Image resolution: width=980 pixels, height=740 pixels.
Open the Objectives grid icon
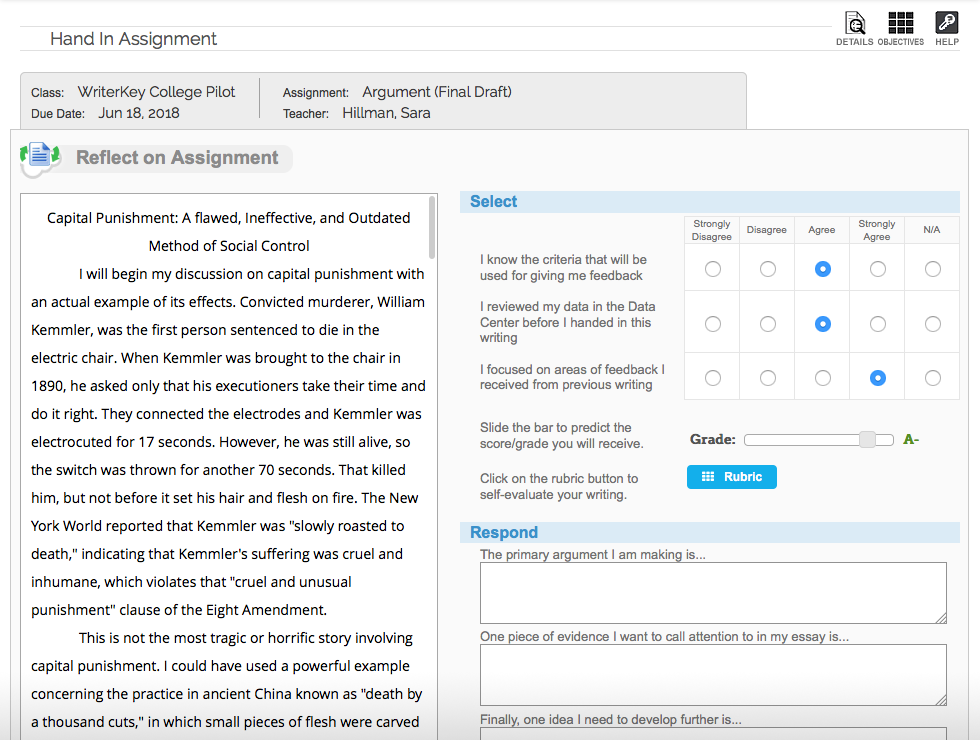click(x=900, y=24)
